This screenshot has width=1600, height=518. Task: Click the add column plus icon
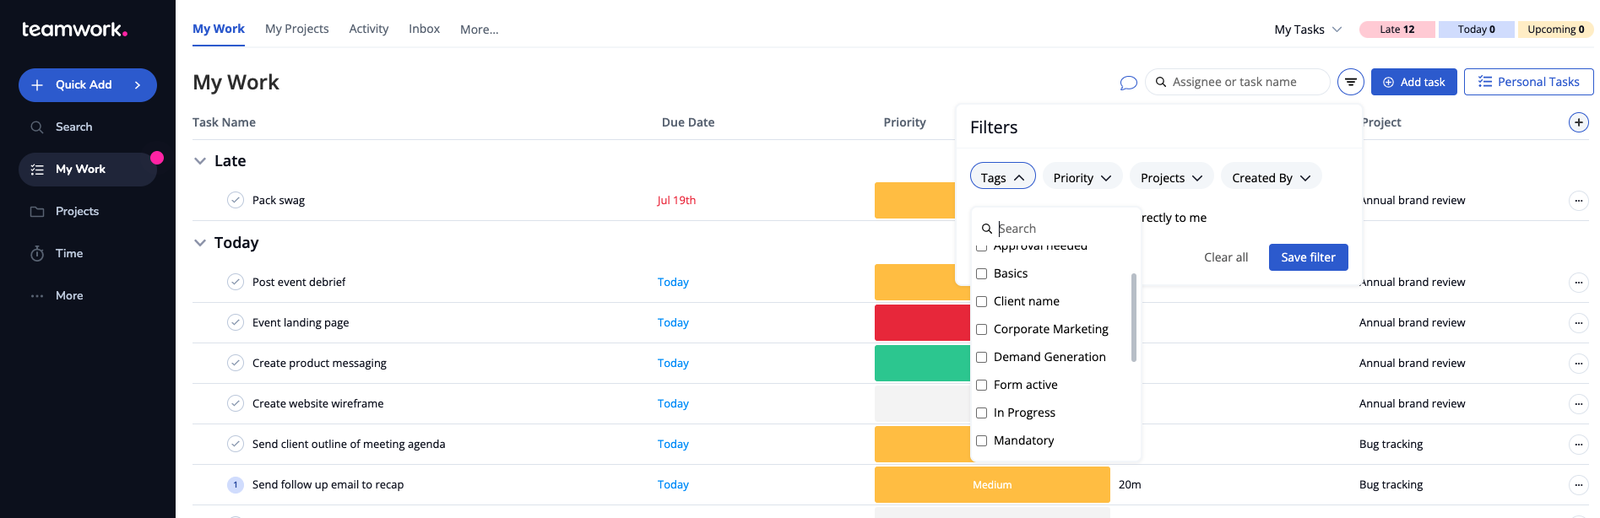pyautogui.click(x=1578, y=122)
